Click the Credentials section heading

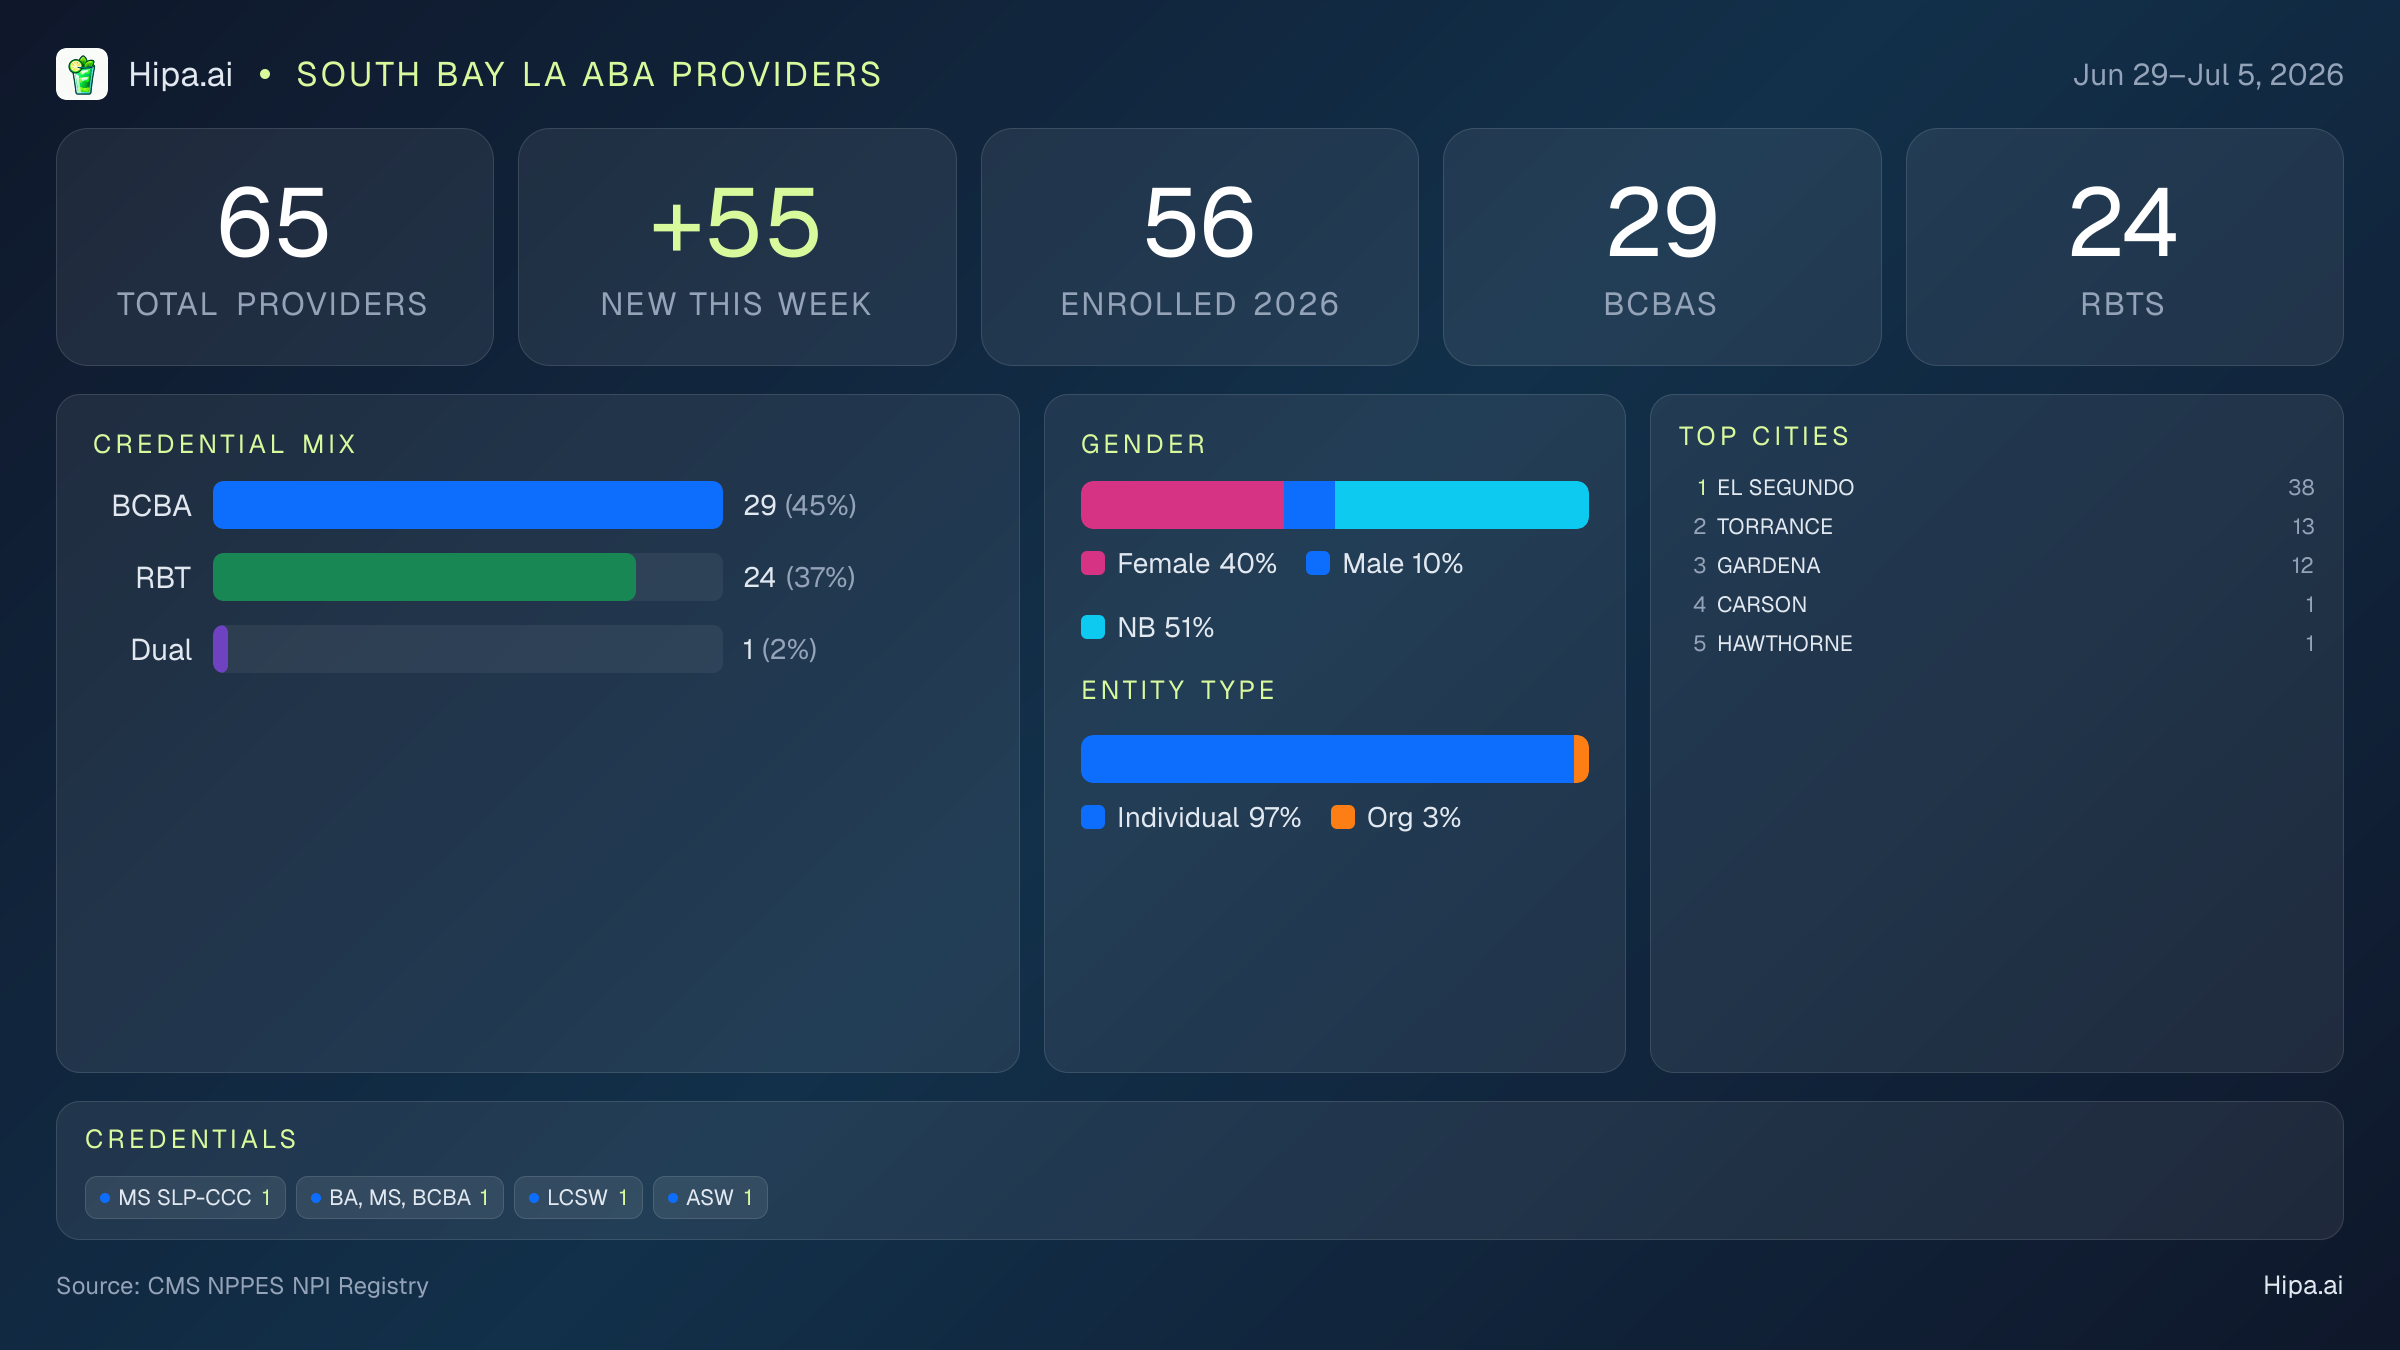tap(191, 1139)
